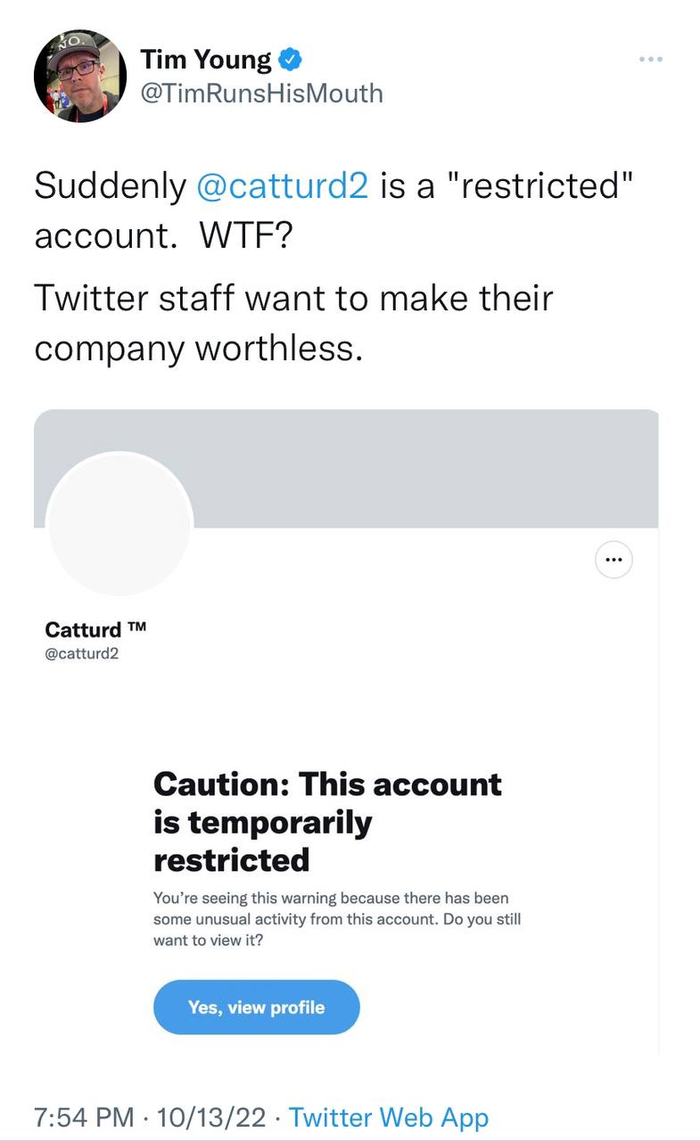Follow the @catturd2 mention in tweet text
The image size is (700, 1141).
tap(282, 186)
